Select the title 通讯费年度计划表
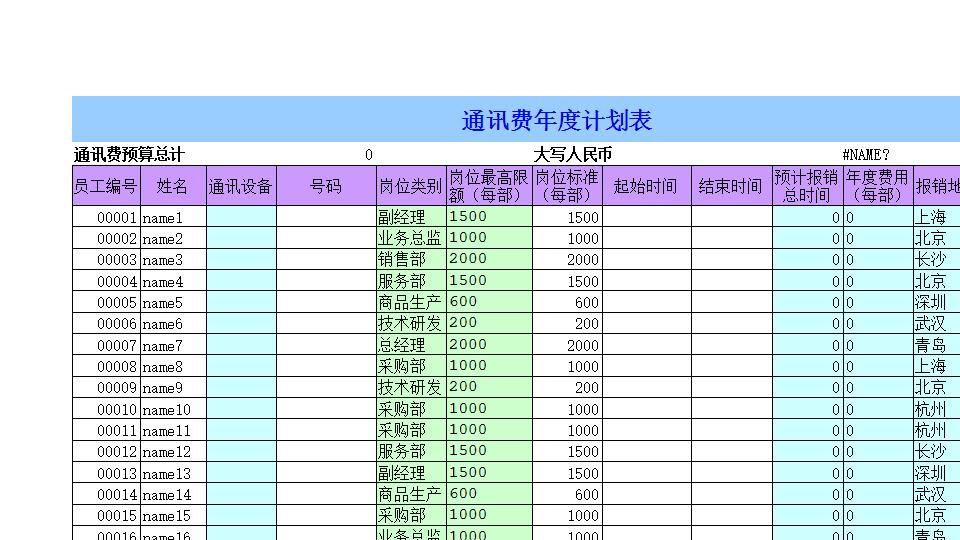 click(556, 121)
